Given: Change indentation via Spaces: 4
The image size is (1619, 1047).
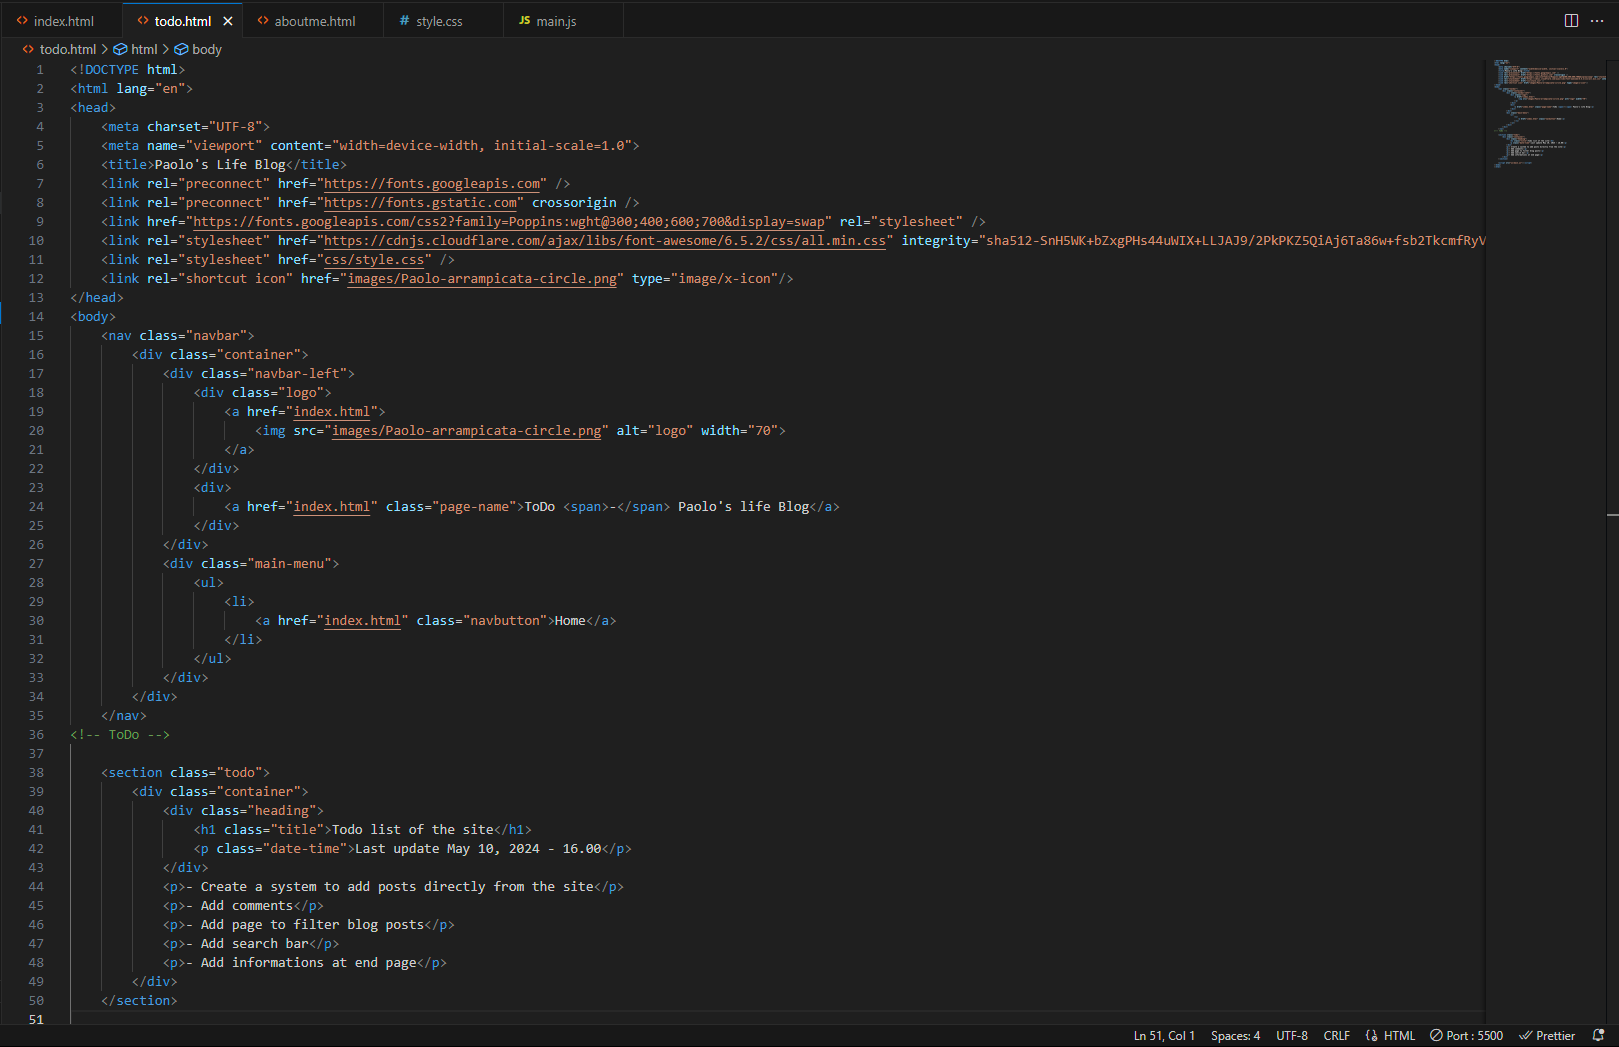Looking at the screenshot, I should [x=1235, y=1036].
